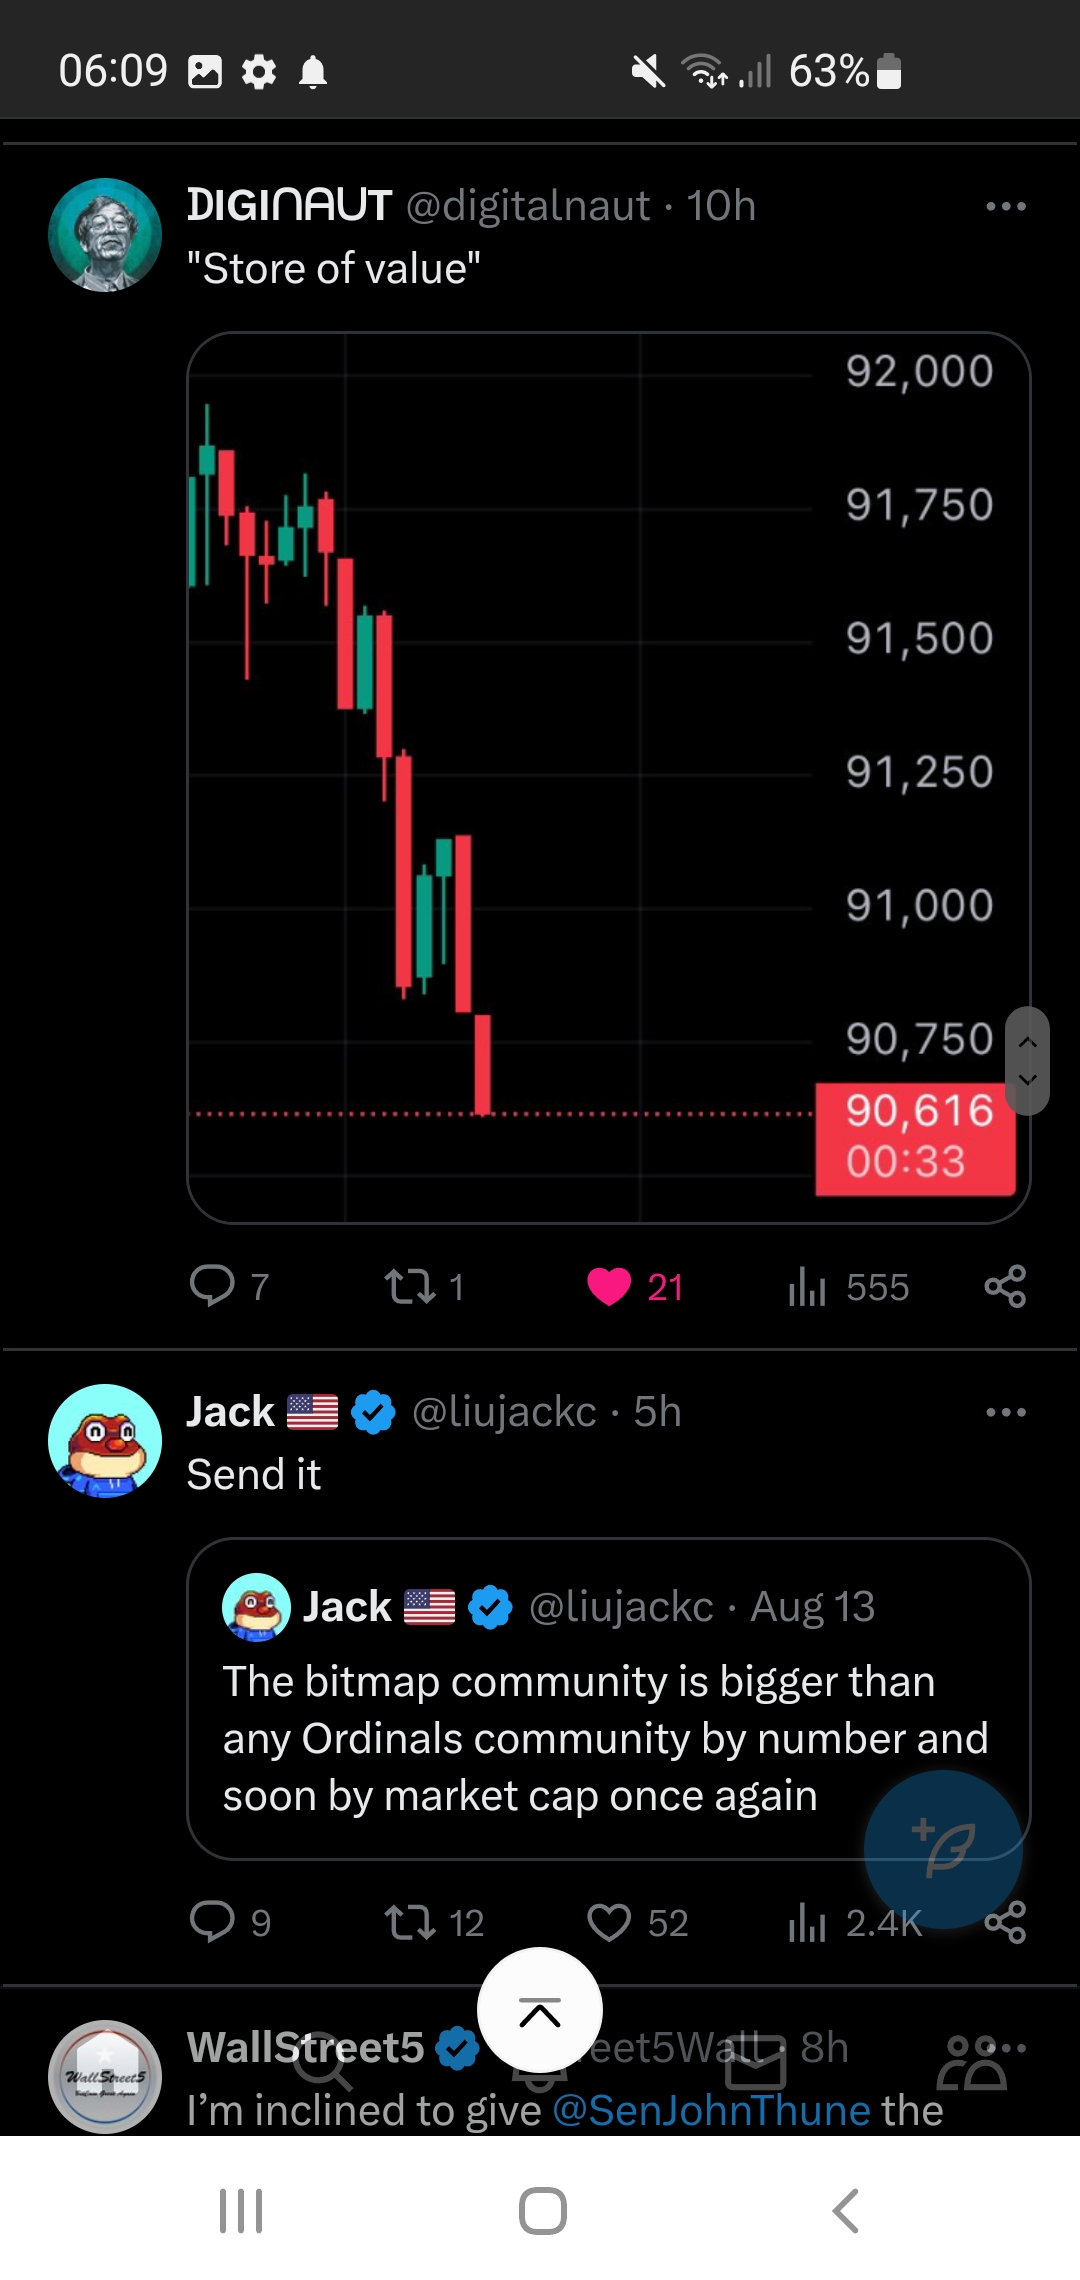
Task: Unlike DIGINAUT's post with 21 likes
Action: [634, 1286]
